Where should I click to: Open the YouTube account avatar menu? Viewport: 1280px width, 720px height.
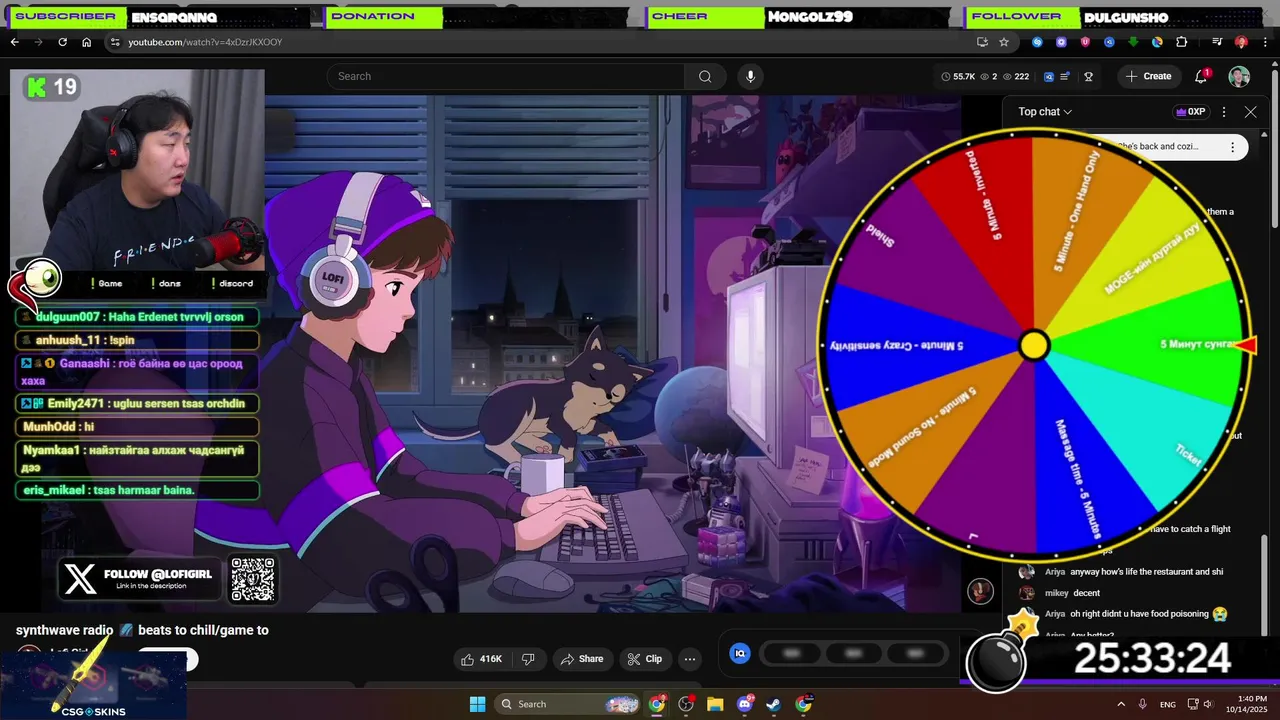[1239, 76]
